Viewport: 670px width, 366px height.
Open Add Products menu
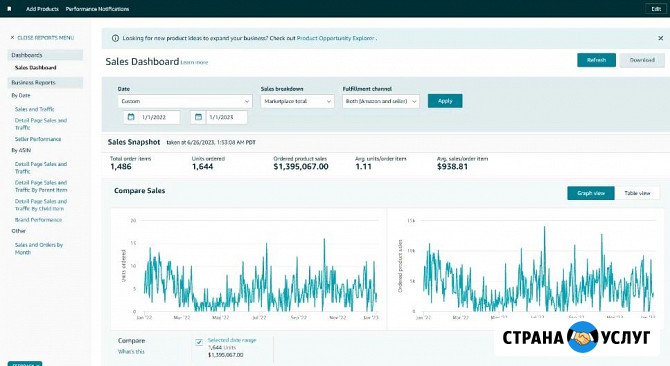pyautogui.click(x=42, y=9)
